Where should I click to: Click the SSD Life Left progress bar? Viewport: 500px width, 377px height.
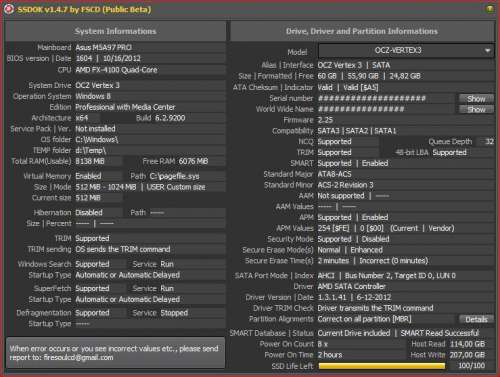click(x=382, y=366)
